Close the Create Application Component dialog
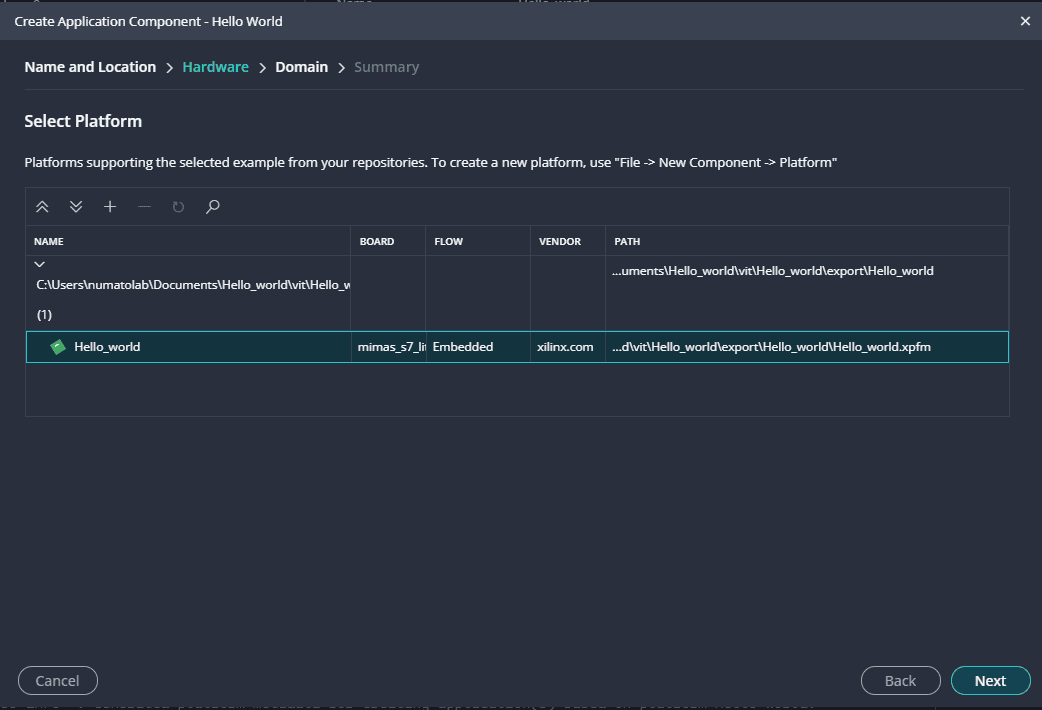The height and width of the screenshot is (710, 1042). [1025, 21]
